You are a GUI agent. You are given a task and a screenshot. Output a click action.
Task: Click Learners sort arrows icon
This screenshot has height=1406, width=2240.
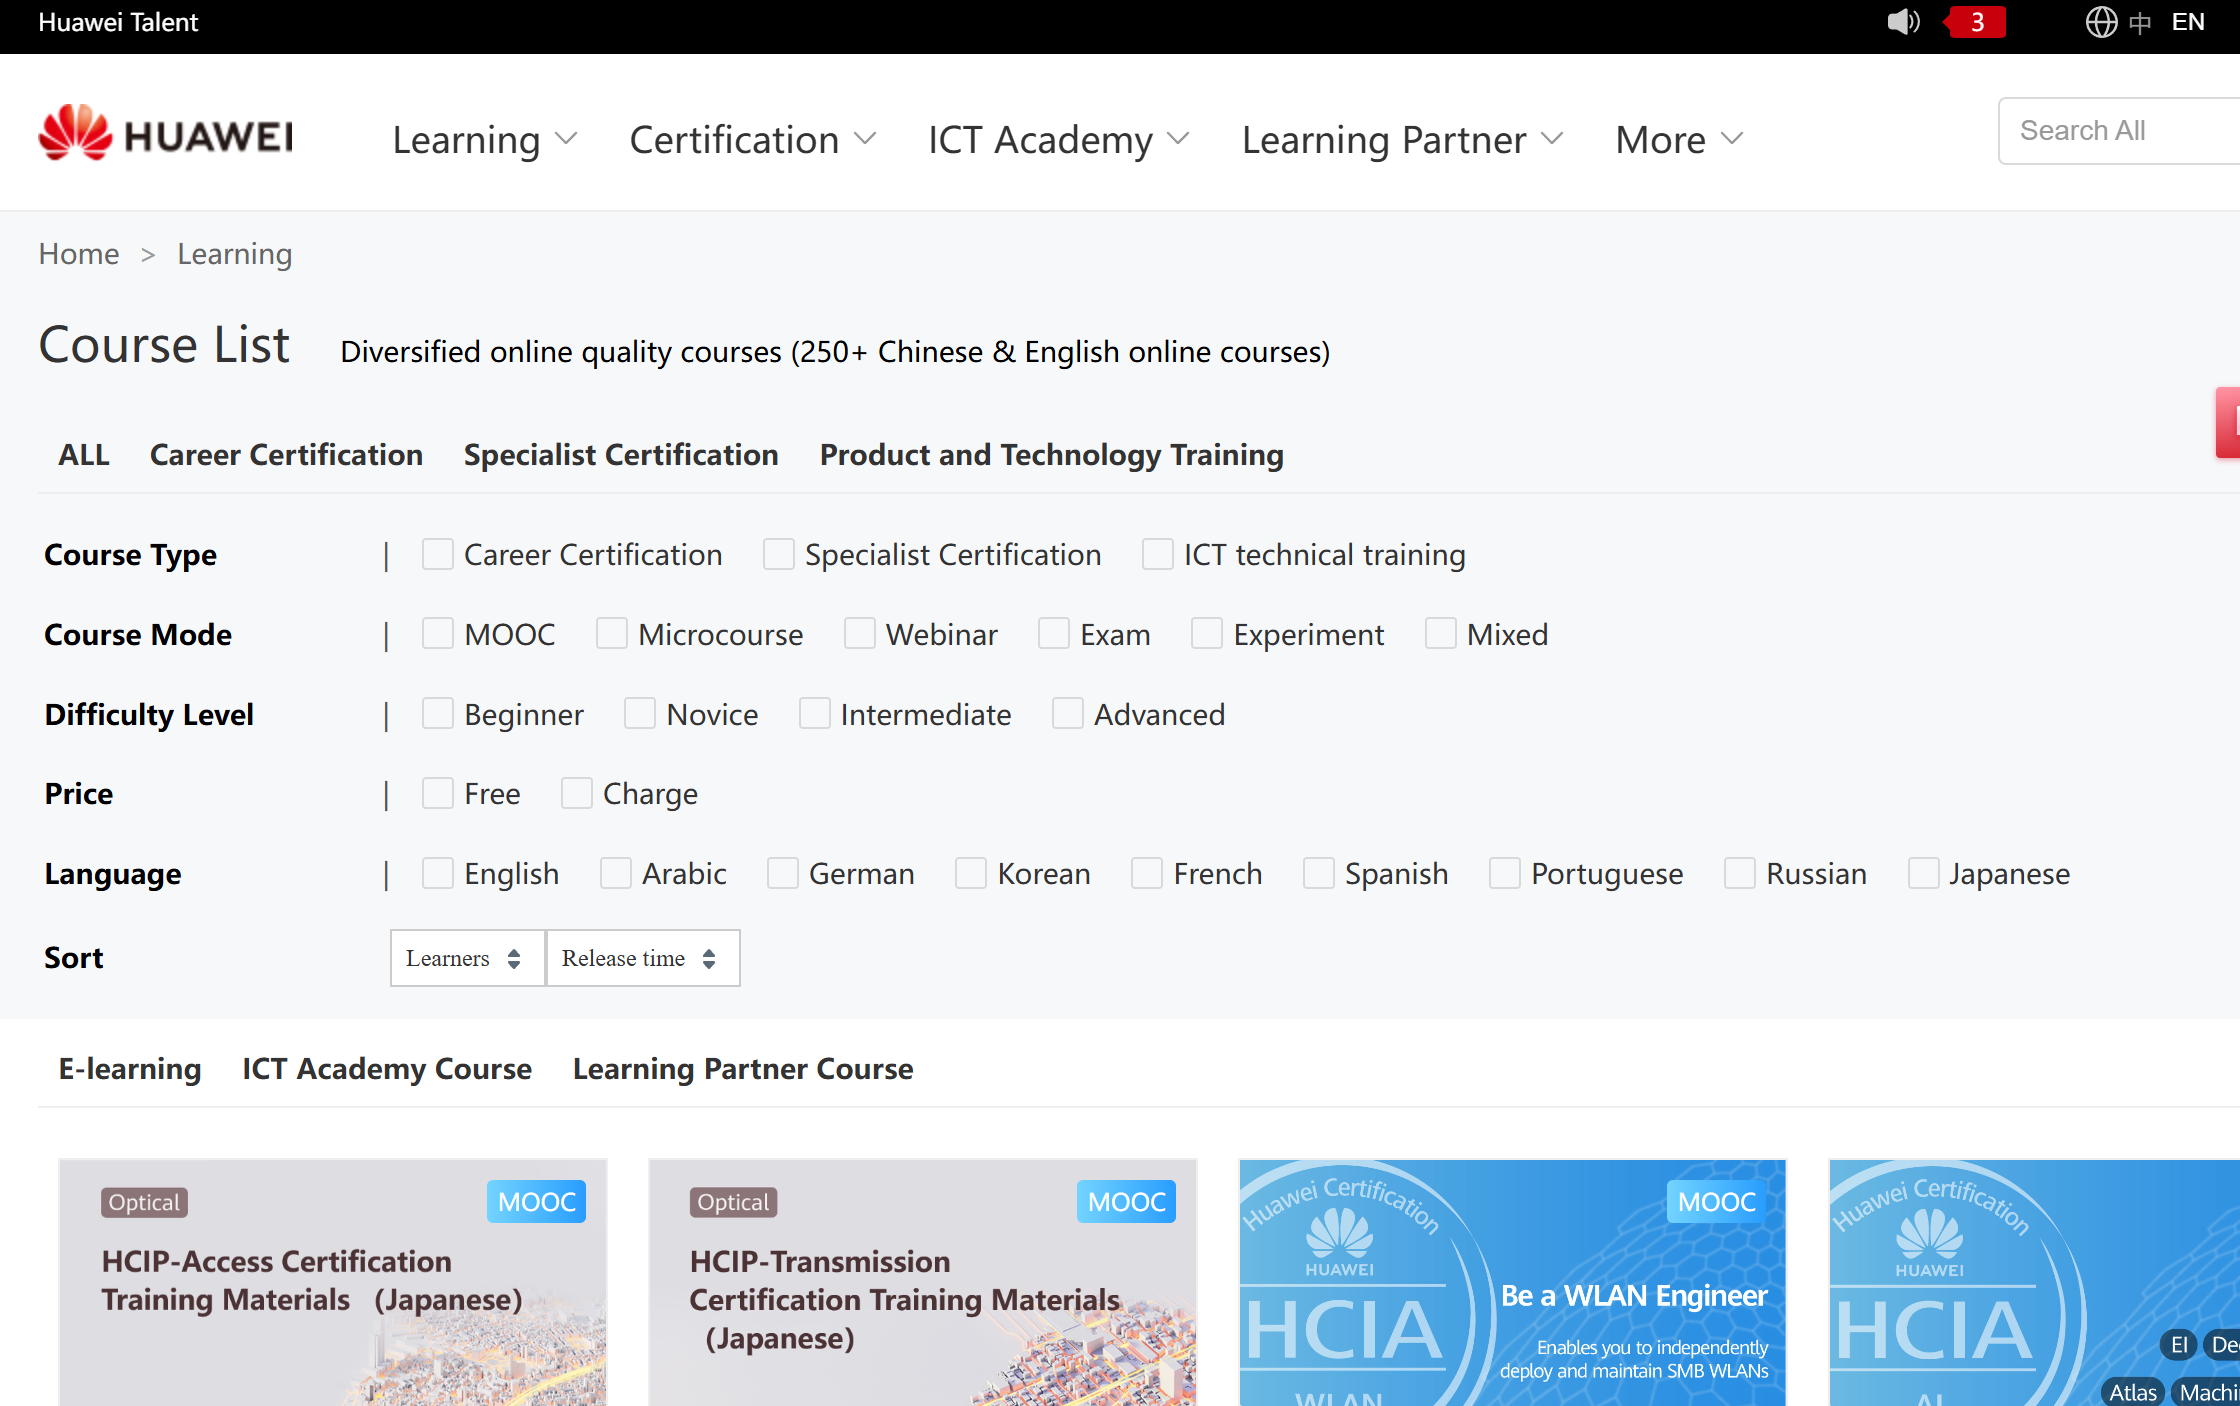point(514,959)
